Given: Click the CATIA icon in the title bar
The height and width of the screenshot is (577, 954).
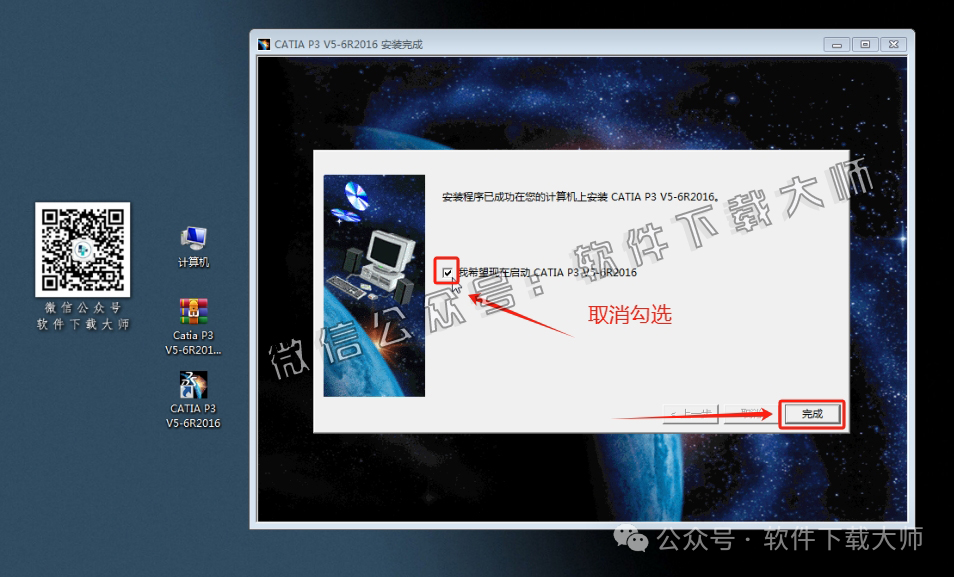Looking at the screenshot, I should [263, 44].
